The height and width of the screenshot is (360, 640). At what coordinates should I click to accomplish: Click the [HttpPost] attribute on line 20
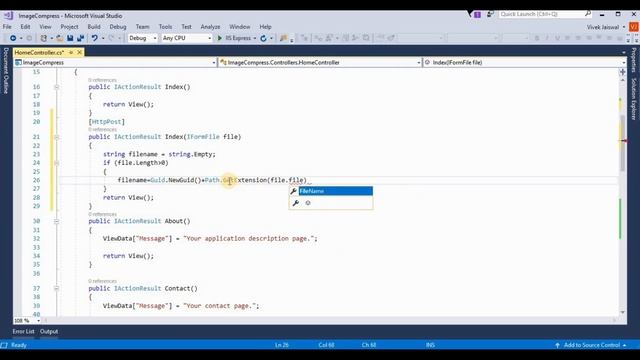[x=107, y=122]
